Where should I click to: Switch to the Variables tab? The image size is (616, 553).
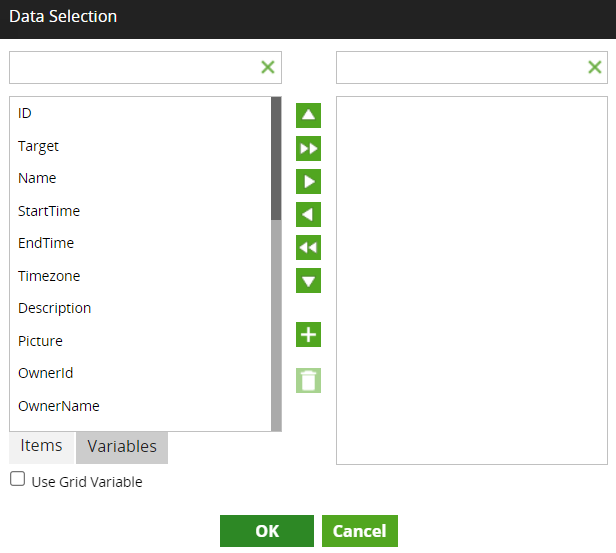tap(122, 447)
